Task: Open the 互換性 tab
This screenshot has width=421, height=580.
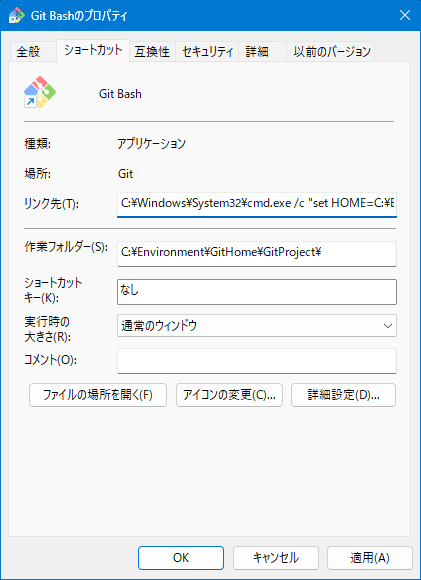Action: coord(152,51)
